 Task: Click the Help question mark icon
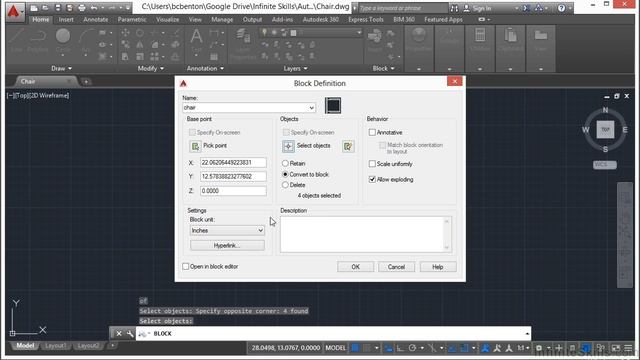tap(562, 8)
